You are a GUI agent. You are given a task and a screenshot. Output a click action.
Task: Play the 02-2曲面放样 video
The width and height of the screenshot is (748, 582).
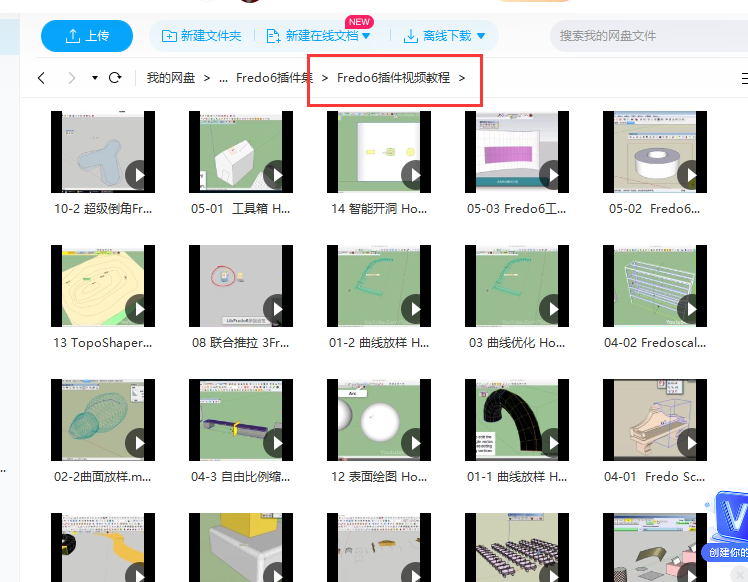(x=139, y=443)
